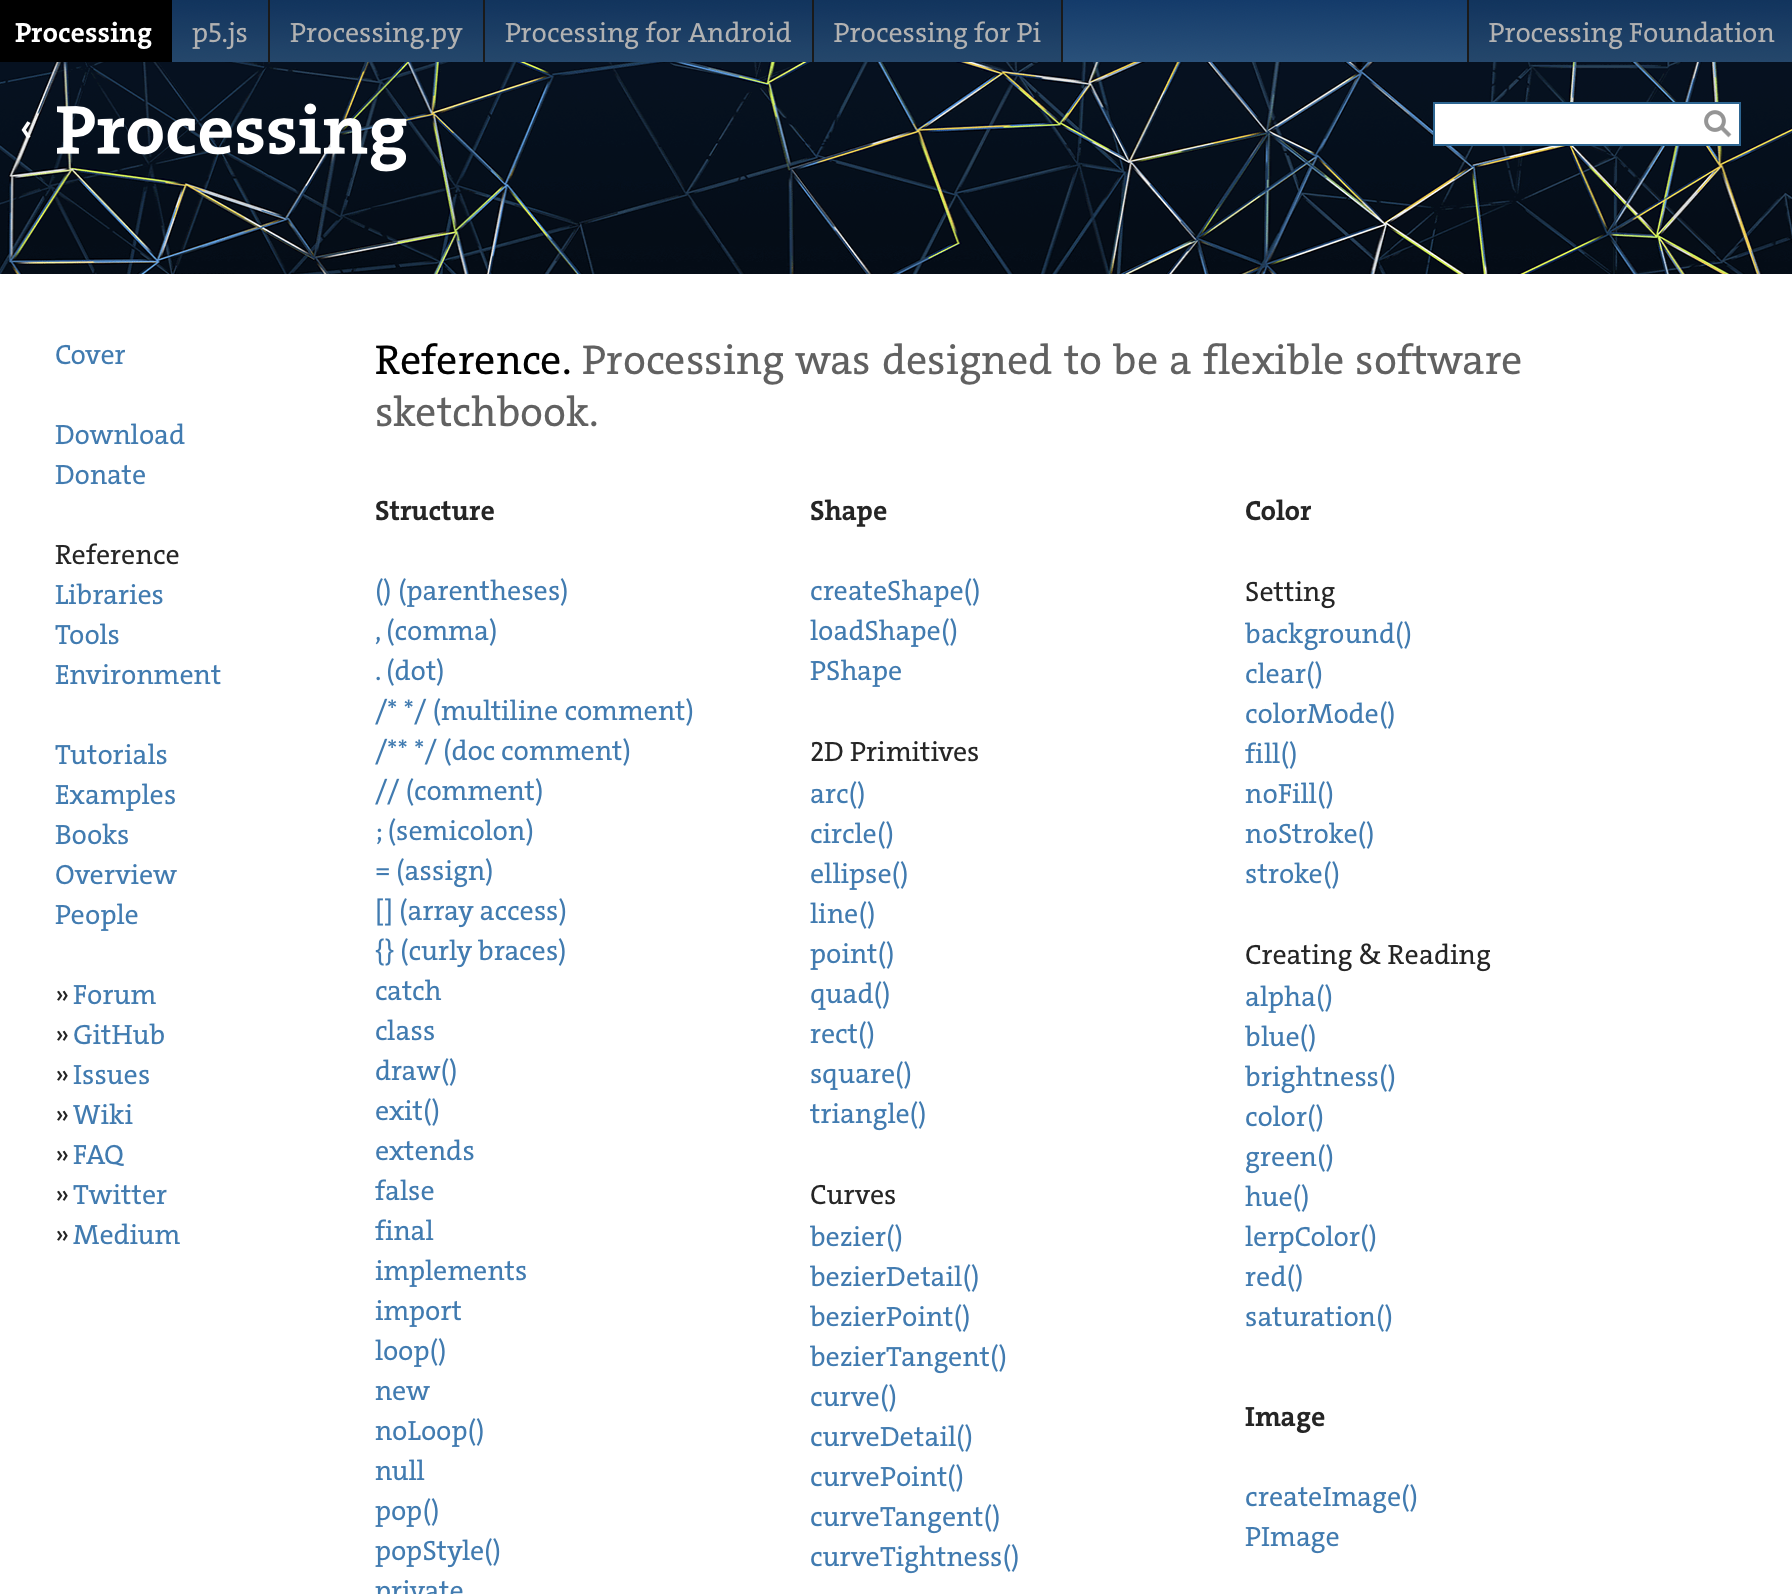Open Processing Foundation link in top bar
Screen dimensions: 1792x1594
point(1630,32)
